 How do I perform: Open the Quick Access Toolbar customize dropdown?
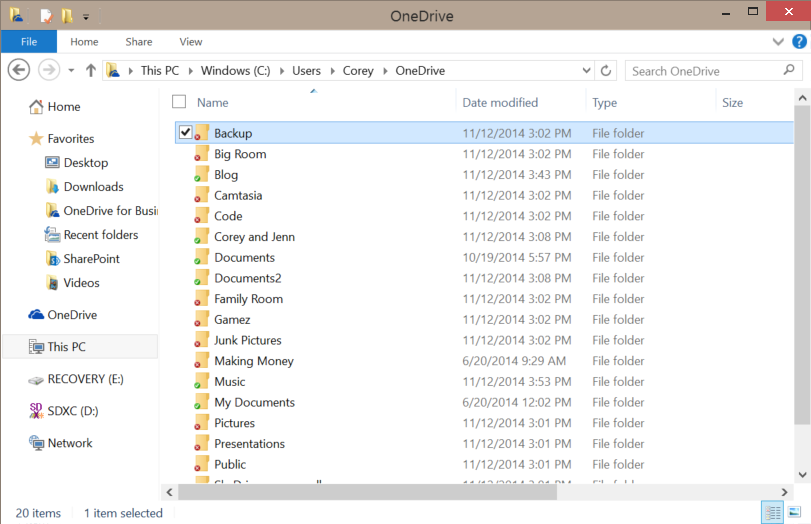click(x=86, y=17)
